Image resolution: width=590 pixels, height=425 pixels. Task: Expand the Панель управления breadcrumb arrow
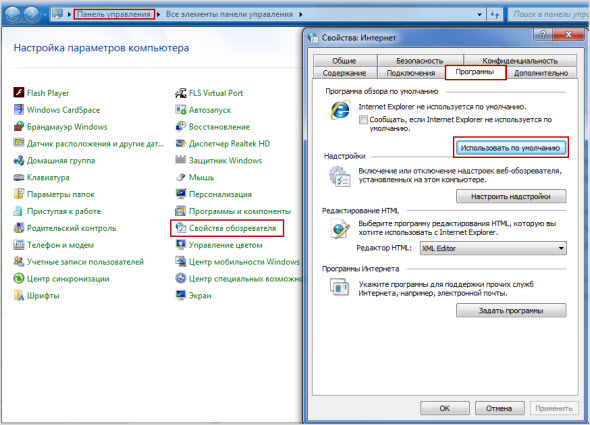point(158,14)
